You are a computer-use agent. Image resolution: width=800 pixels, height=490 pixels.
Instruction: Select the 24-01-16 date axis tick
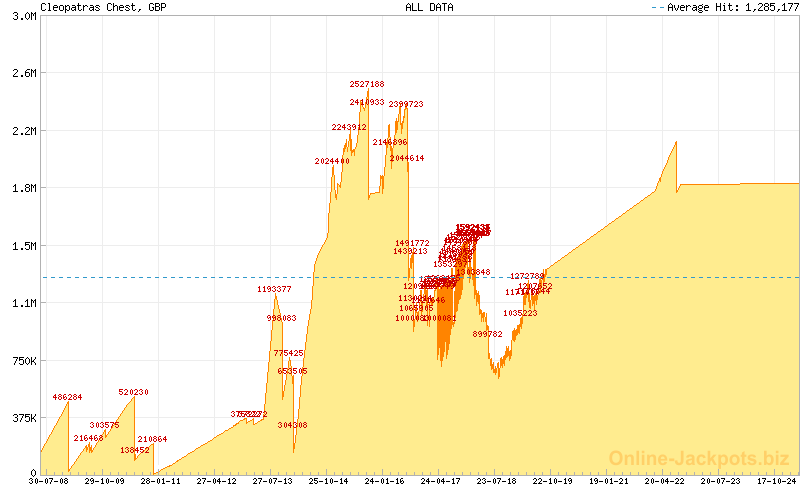point(386,481)
